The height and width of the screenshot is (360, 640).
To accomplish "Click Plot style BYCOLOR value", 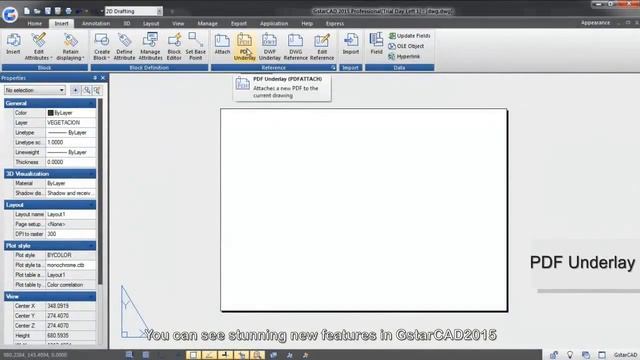I will pyautogui.click(x=71, y=255).
